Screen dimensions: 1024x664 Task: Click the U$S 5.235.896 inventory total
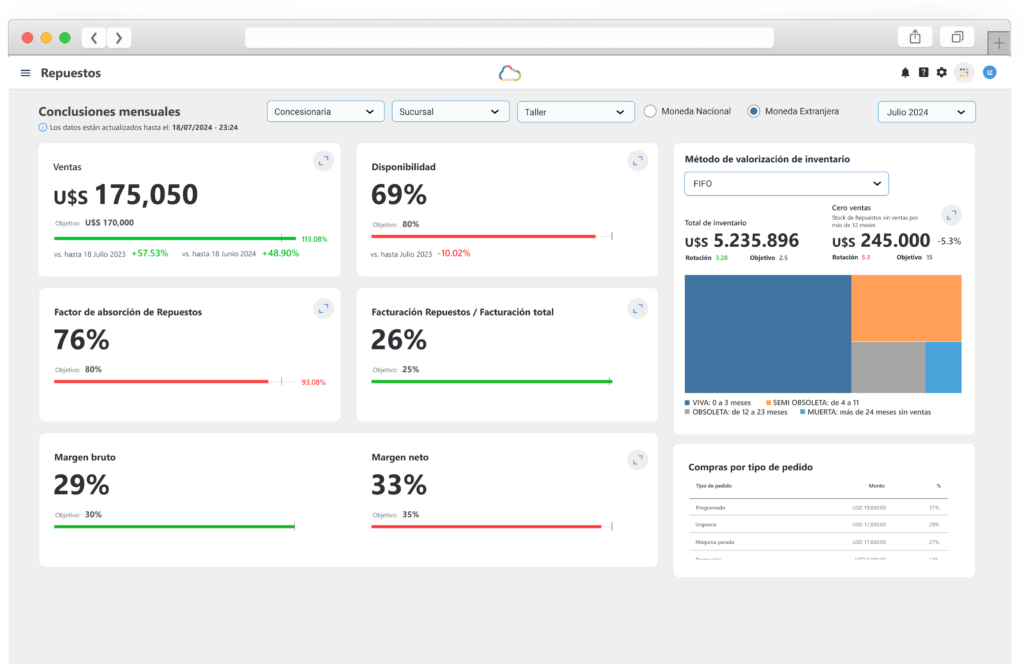click(742, 241)
